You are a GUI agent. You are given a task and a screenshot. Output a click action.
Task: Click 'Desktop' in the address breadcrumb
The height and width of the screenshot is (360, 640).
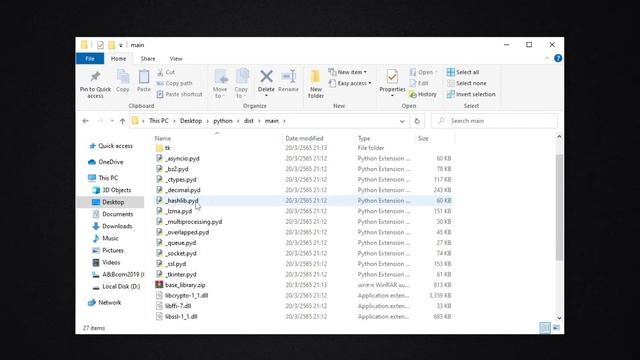(191, 121)
